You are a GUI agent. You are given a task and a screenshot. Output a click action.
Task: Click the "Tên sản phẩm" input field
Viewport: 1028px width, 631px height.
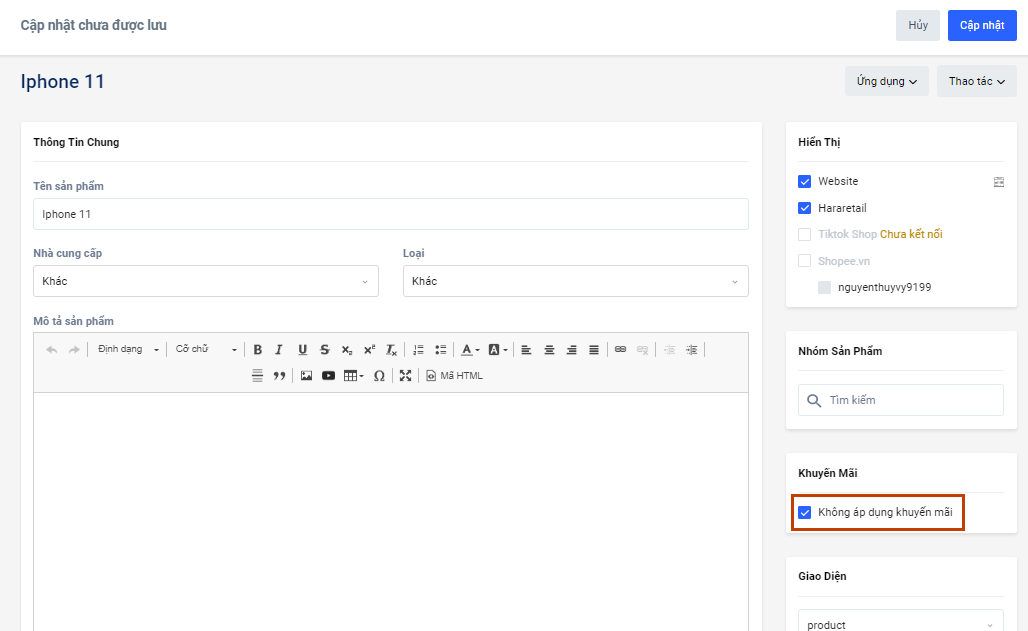pyautogui.click(x=390, y=214)
